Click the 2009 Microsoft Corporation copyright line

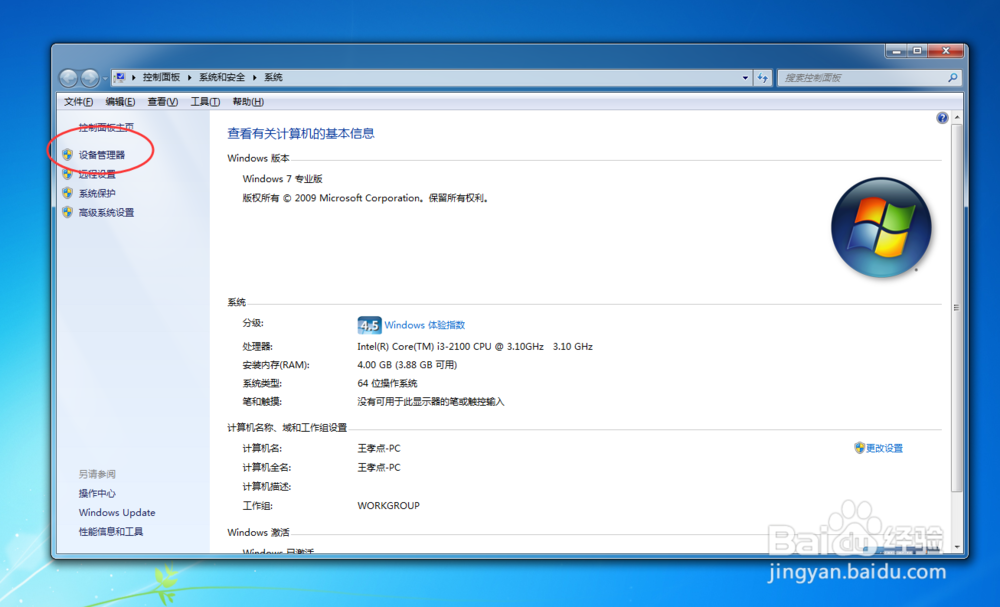point(365,198)
